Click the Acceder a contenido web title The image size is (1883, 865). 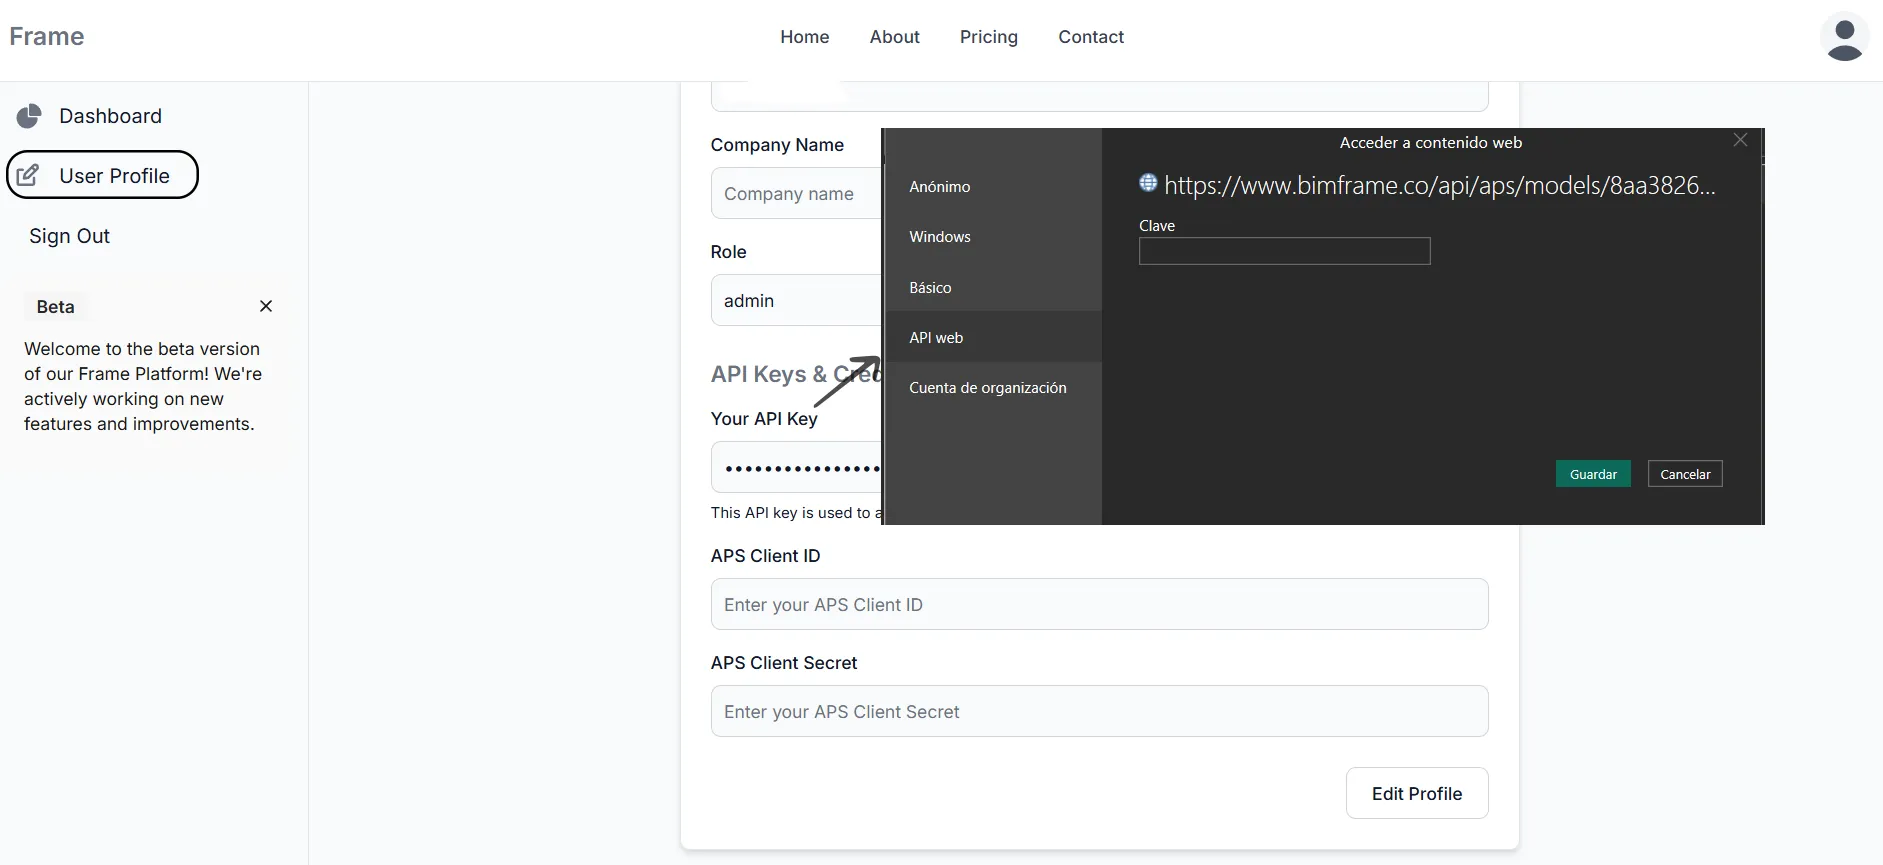coord(1431,142)
